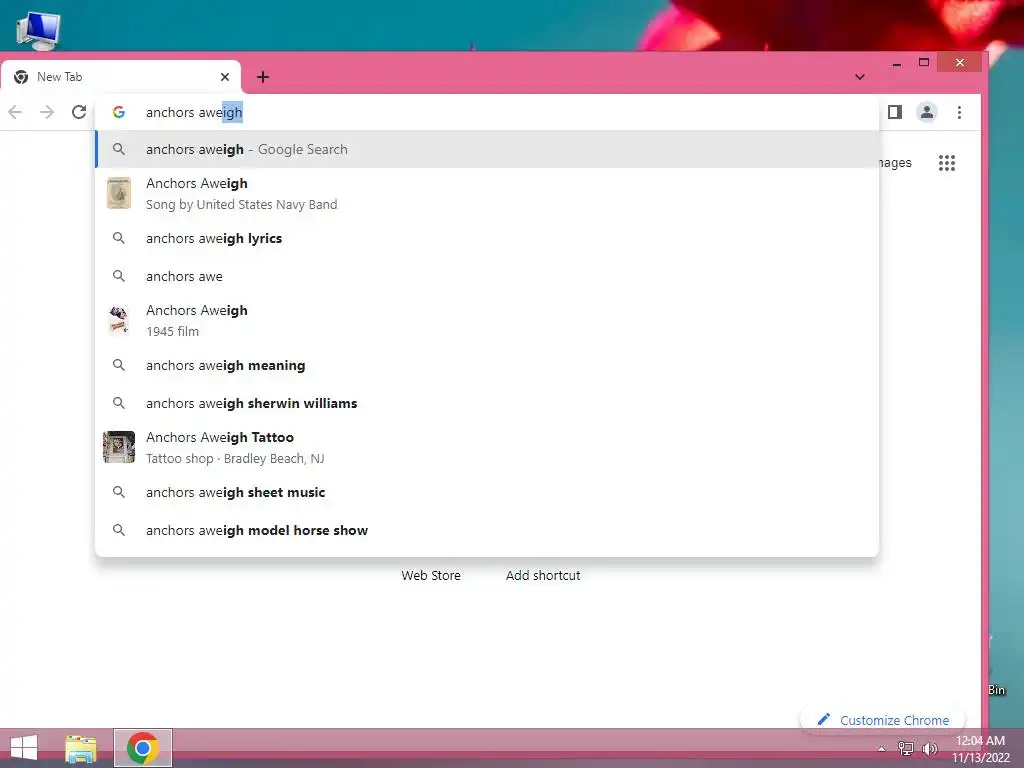Click search icon beside 'sheet music' suggestion
Viewport: 1024px width, 768px height.
click(119, 492)
